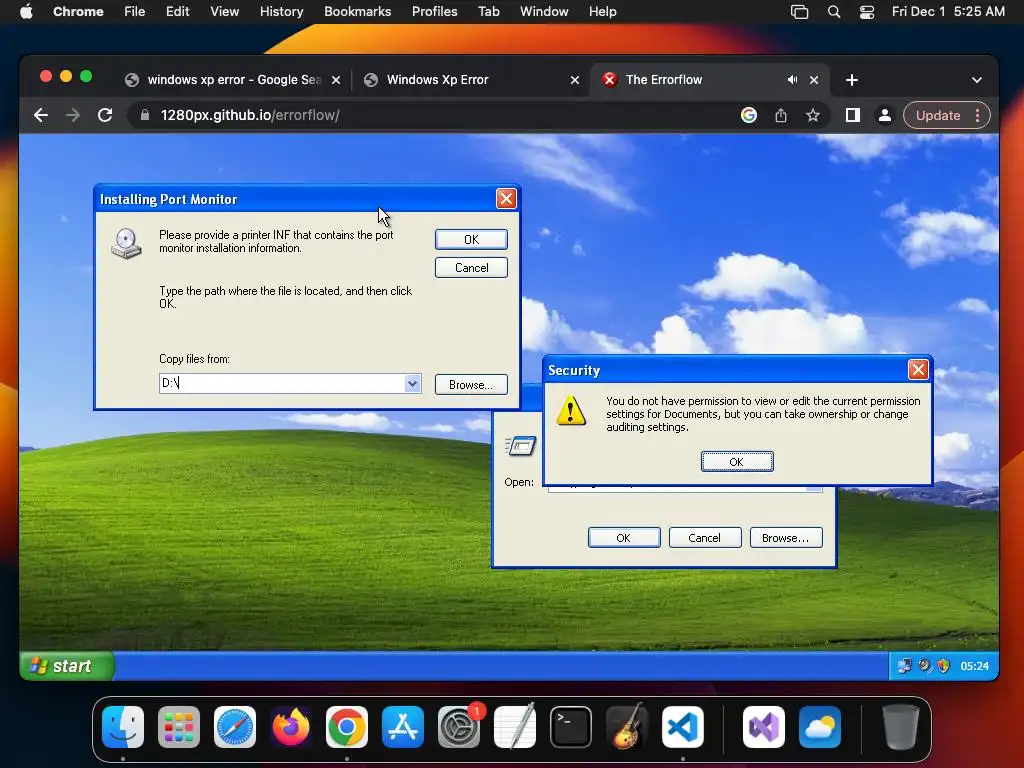Image resolution: width=1024 pixels, height=768 pixels.
Task: Click the Update button in Chrome
Action: pos(938,116)
